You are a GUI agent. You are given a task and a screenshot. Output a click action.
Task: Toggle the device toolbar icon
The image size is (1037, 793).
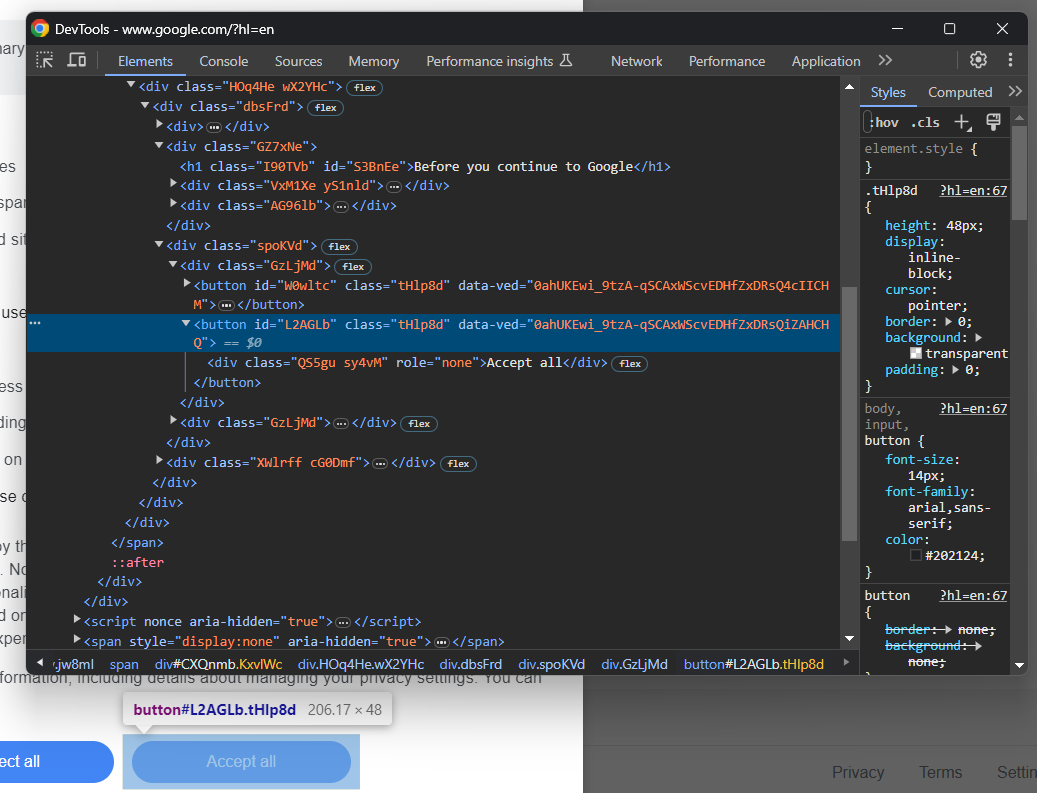76,60
